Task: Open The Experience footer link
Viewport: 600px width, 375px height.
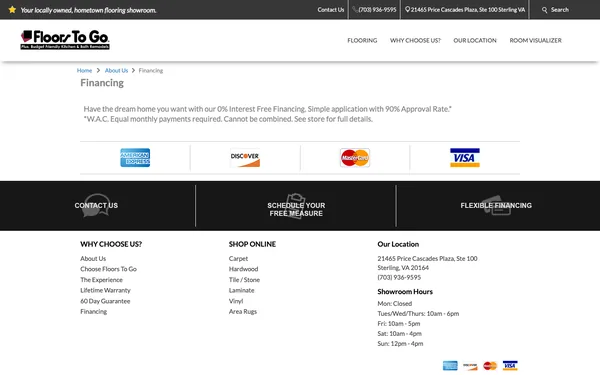Action: pyautogui.click(x=101, y=280)
